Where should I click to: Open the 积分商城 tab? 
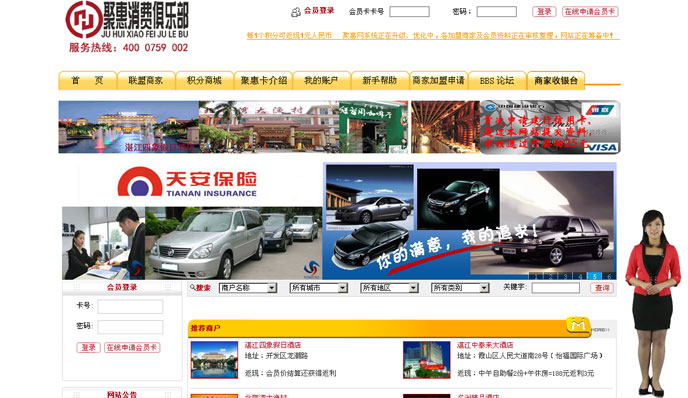(204, 80)
